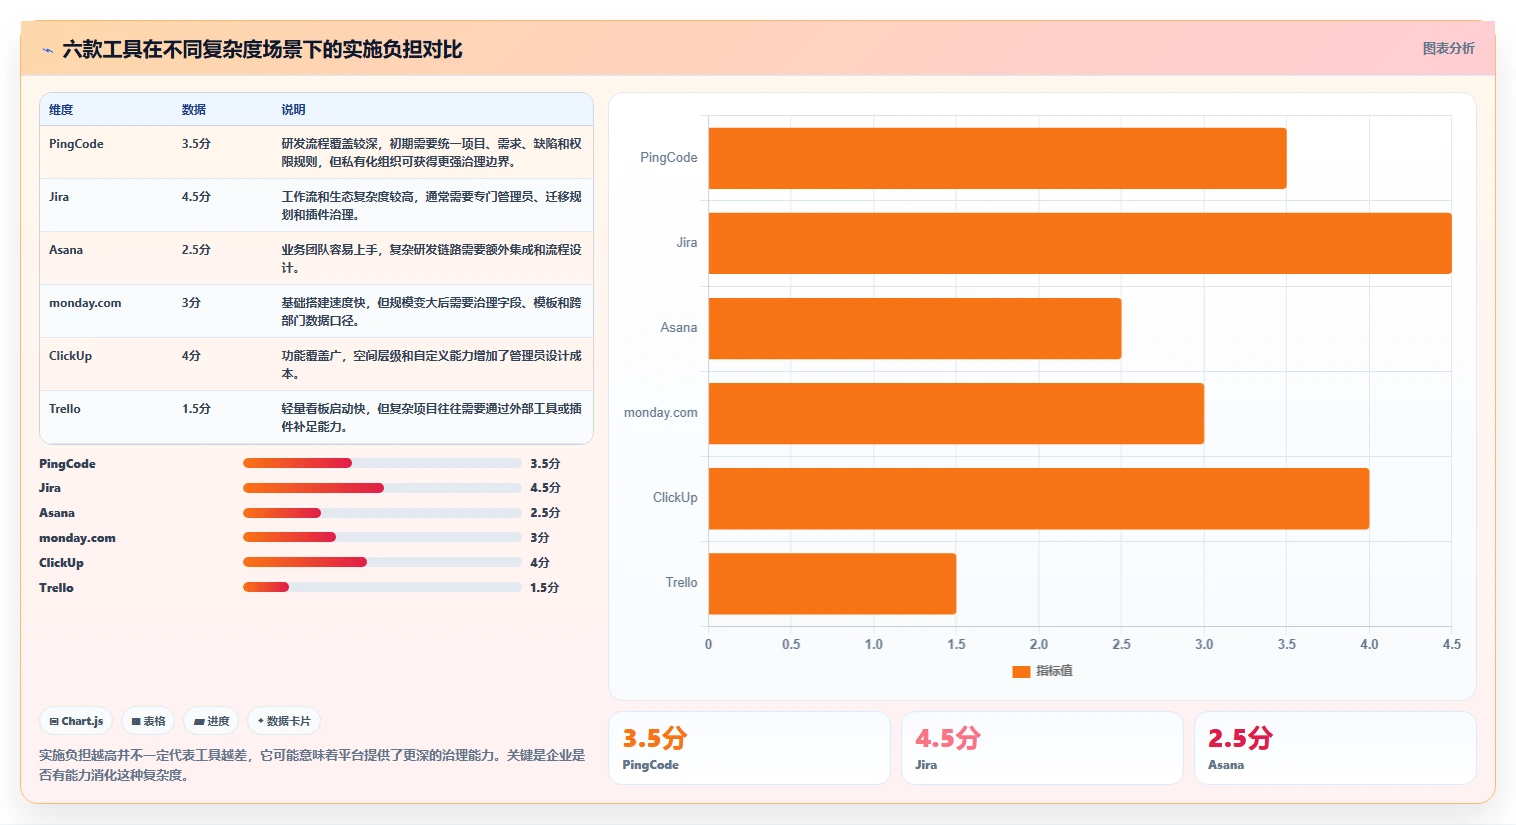Click description starting 业务团队容易上手
The height and width of the screenshot is (825, 1516).
click(x=431, y=259)
